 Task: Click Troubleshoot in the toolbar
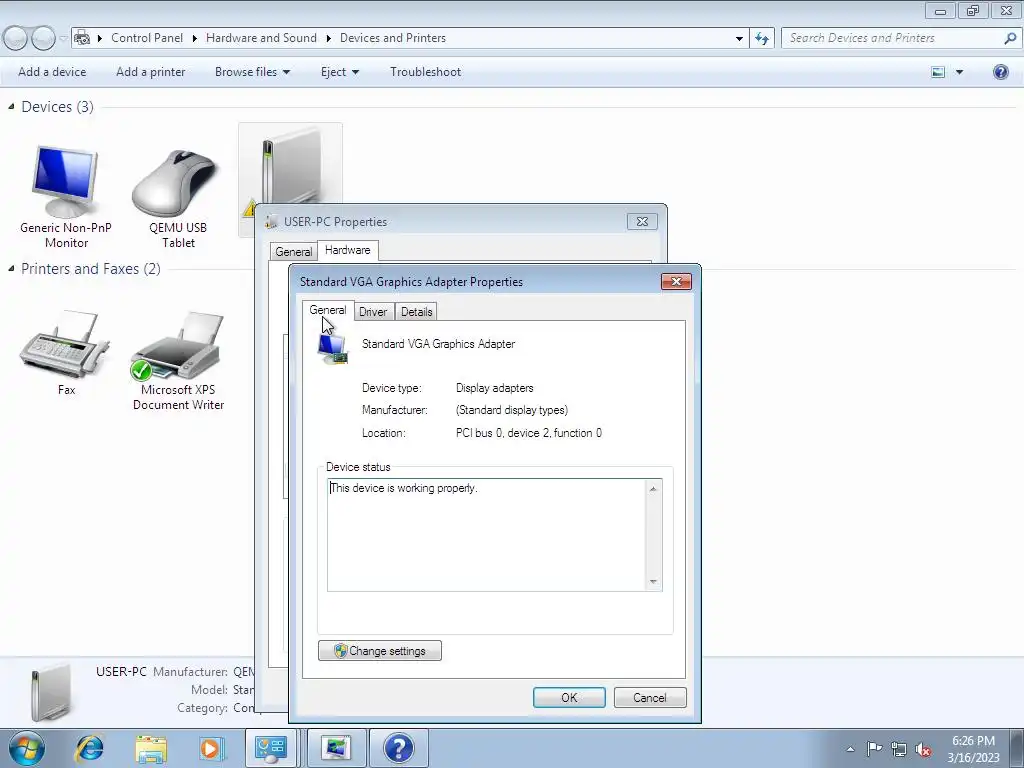pos(426,72)
